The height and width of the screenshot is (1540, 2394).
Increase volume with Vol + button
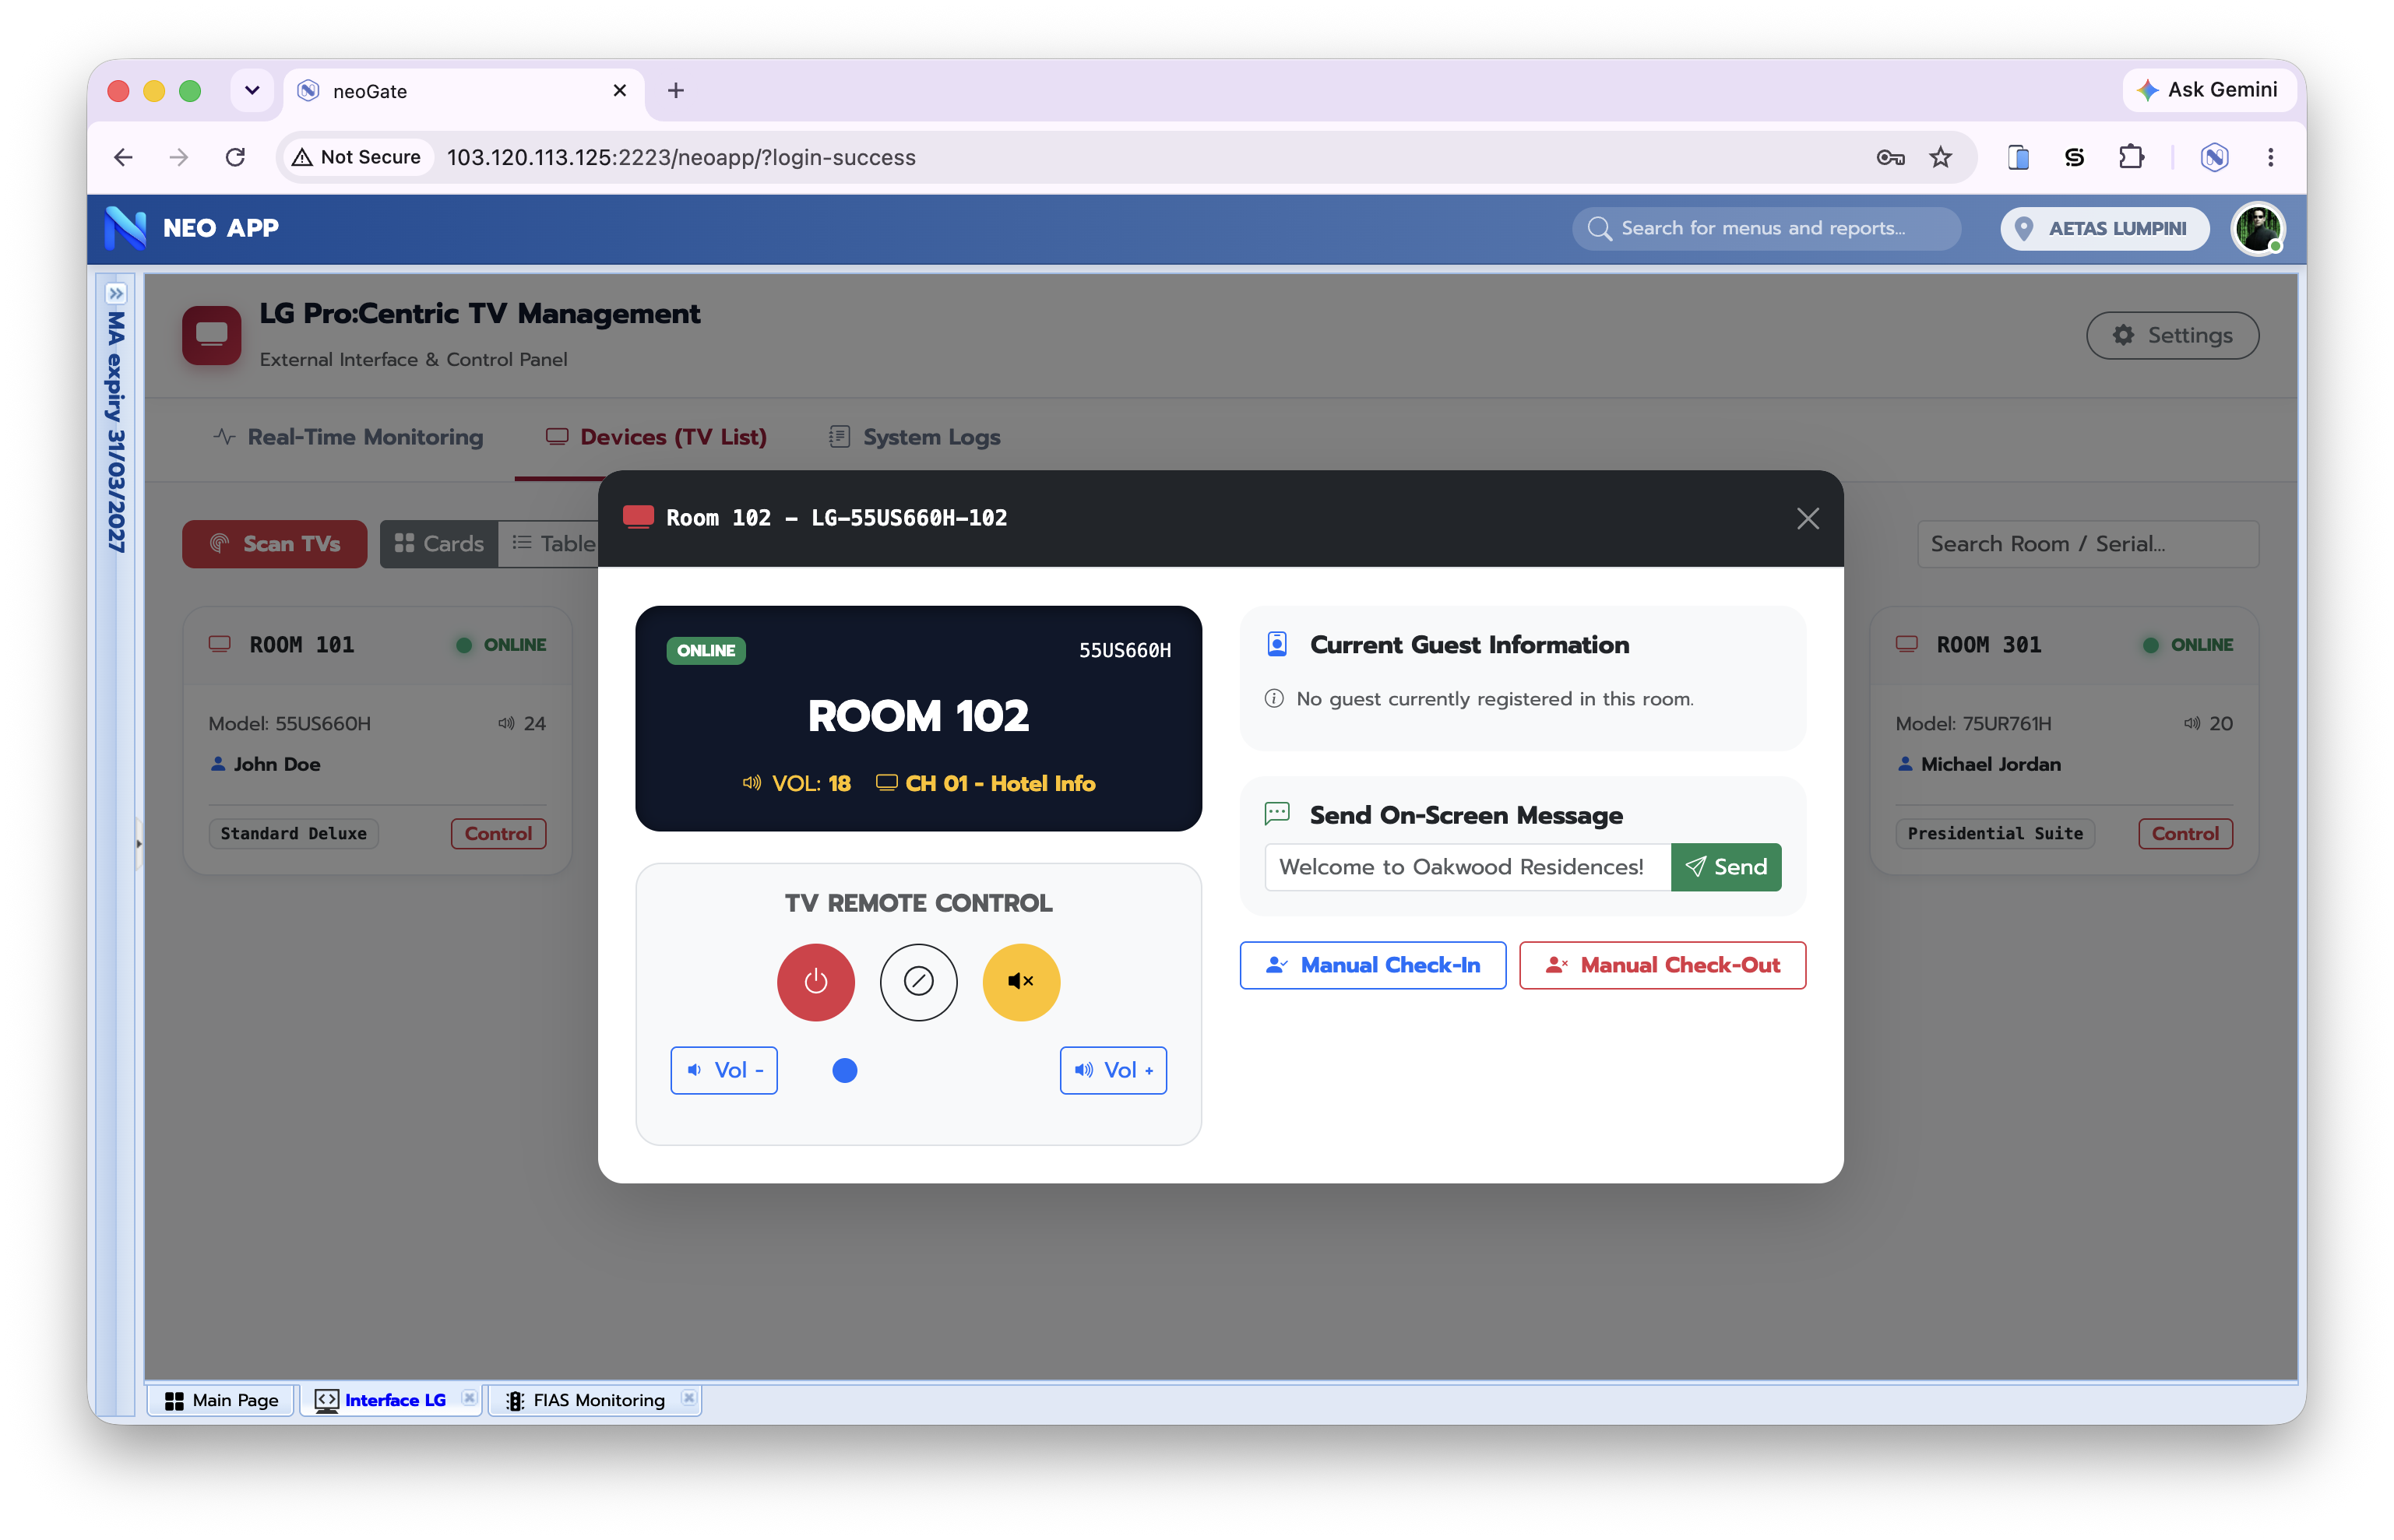(x=1113, y=1070)
